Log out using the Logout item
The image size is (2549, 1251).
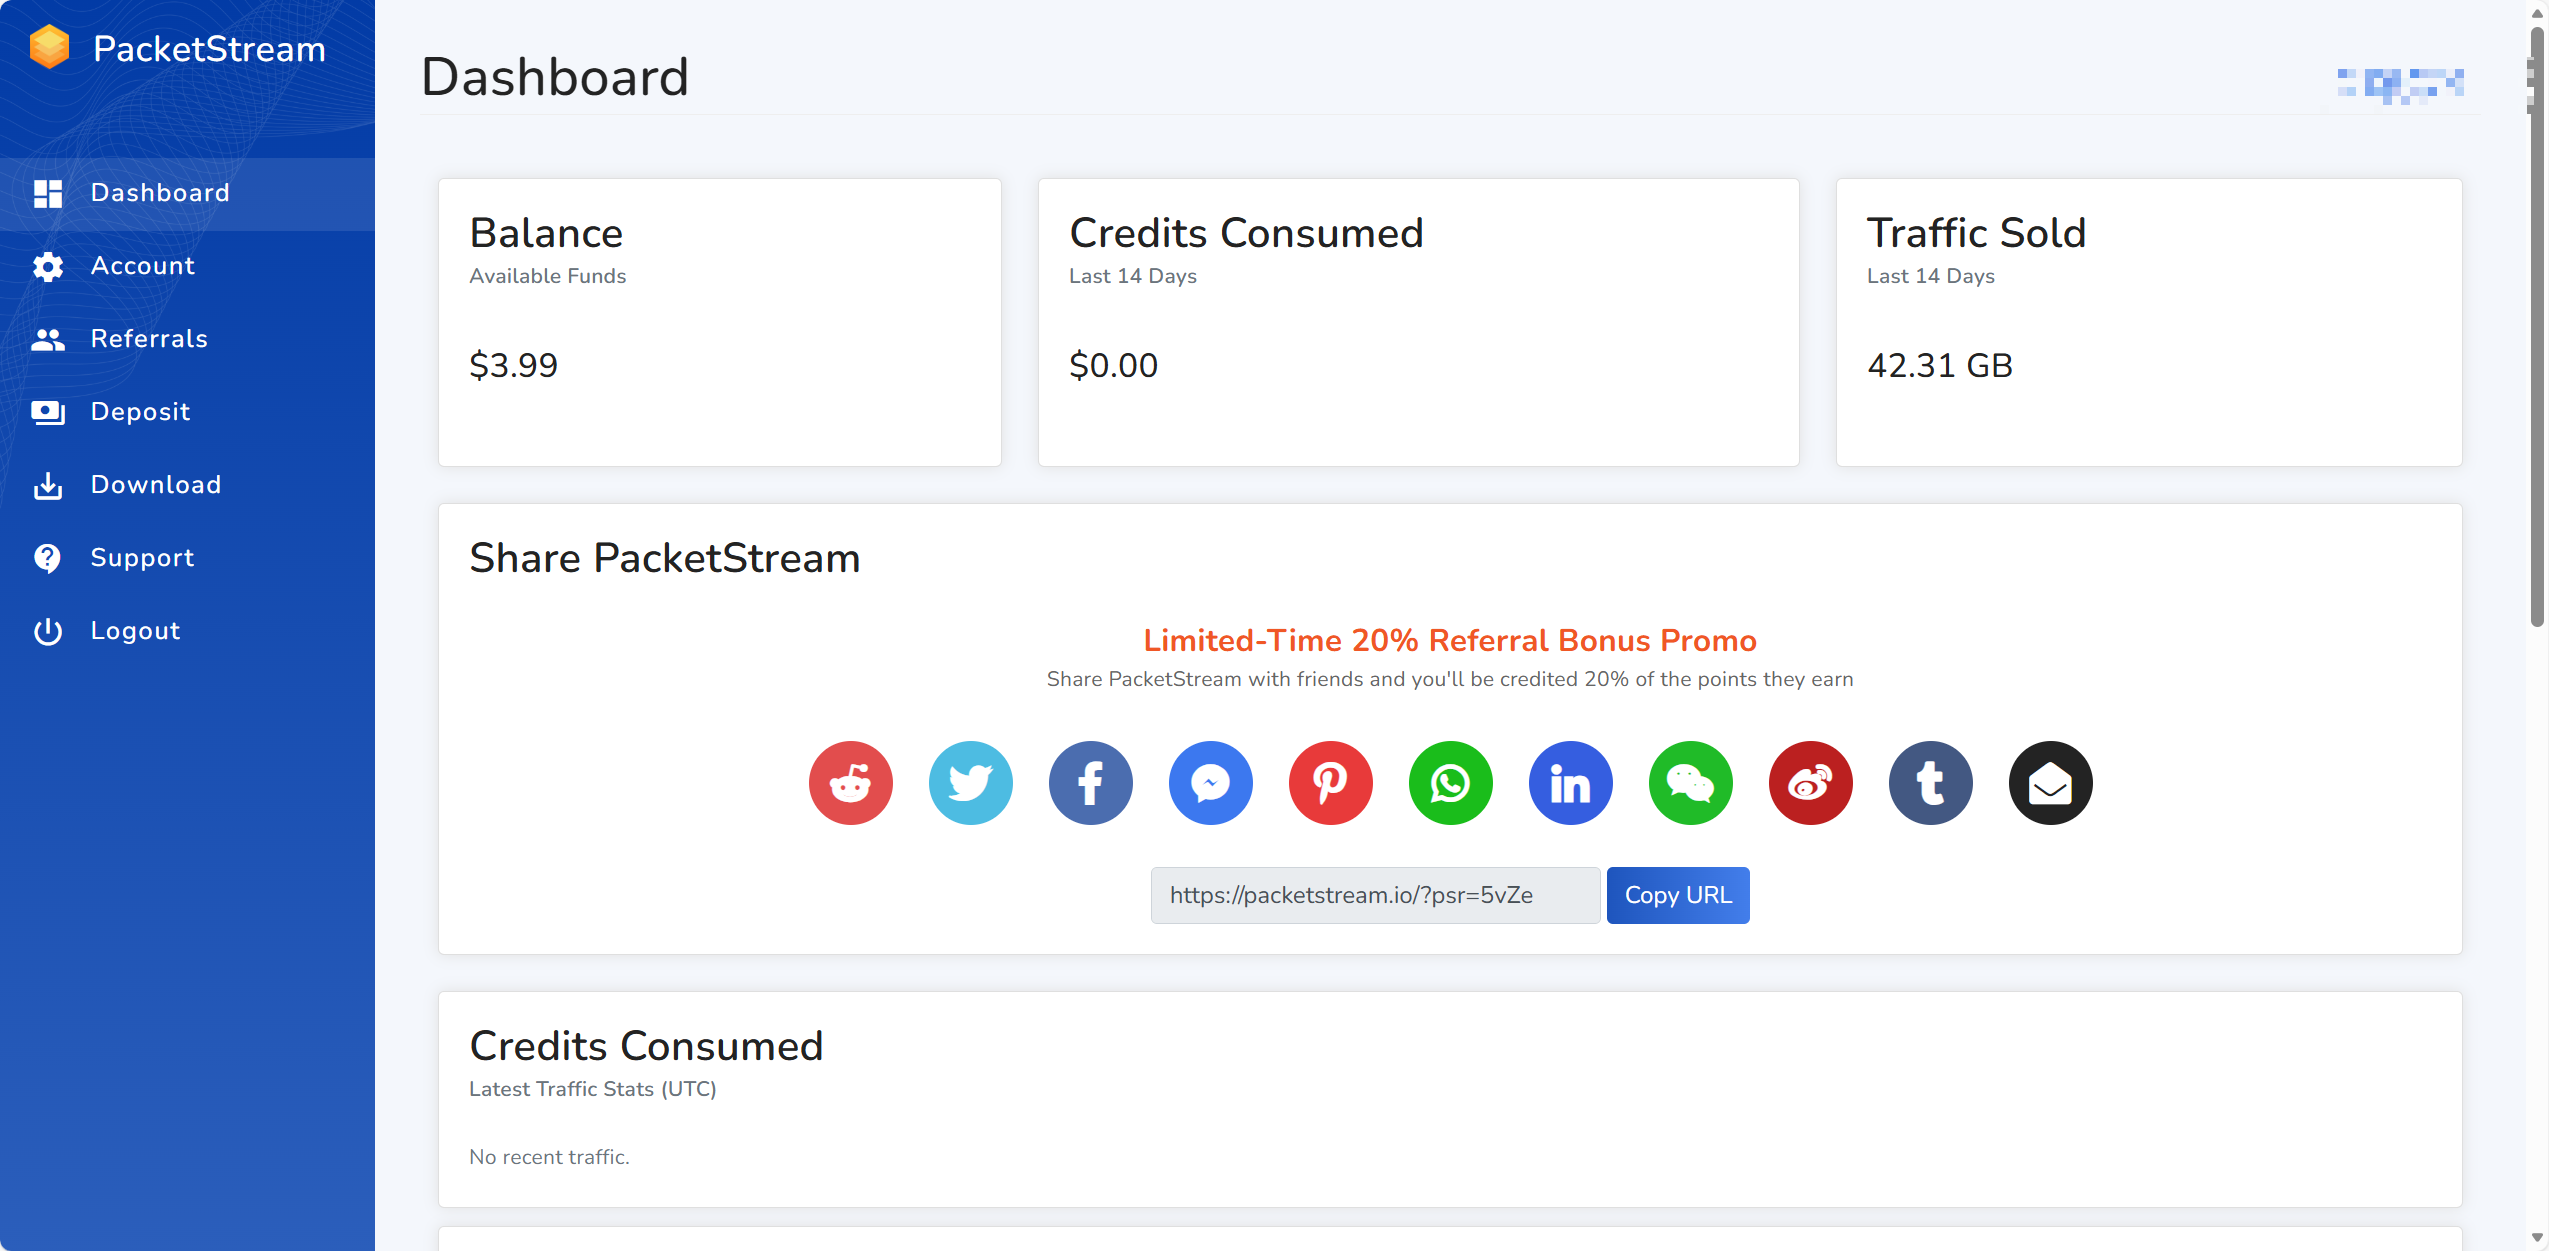point(135,631)
